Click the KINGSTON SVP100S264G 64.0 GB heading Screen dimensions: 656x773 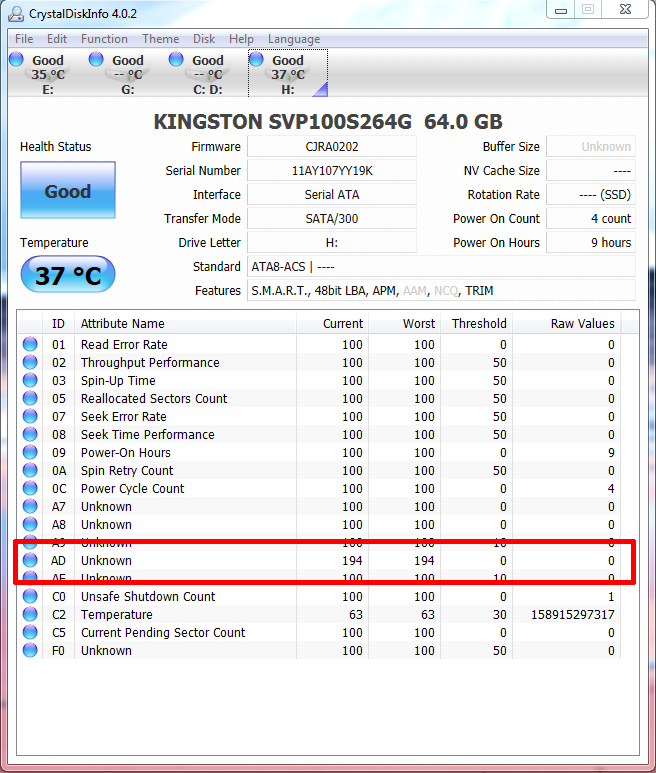pyautogui.click(x=328, y=122)
